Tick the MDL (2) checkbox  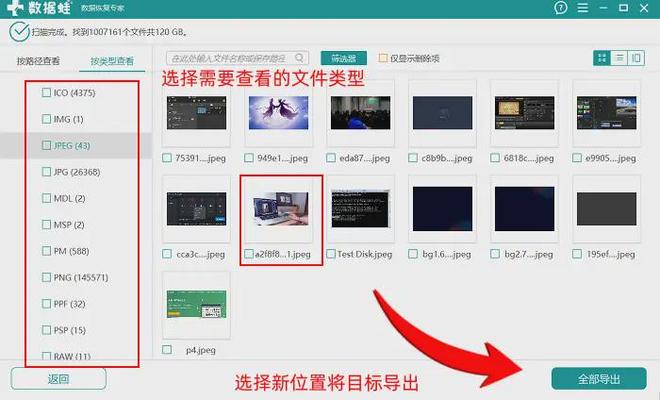[46, 198]
